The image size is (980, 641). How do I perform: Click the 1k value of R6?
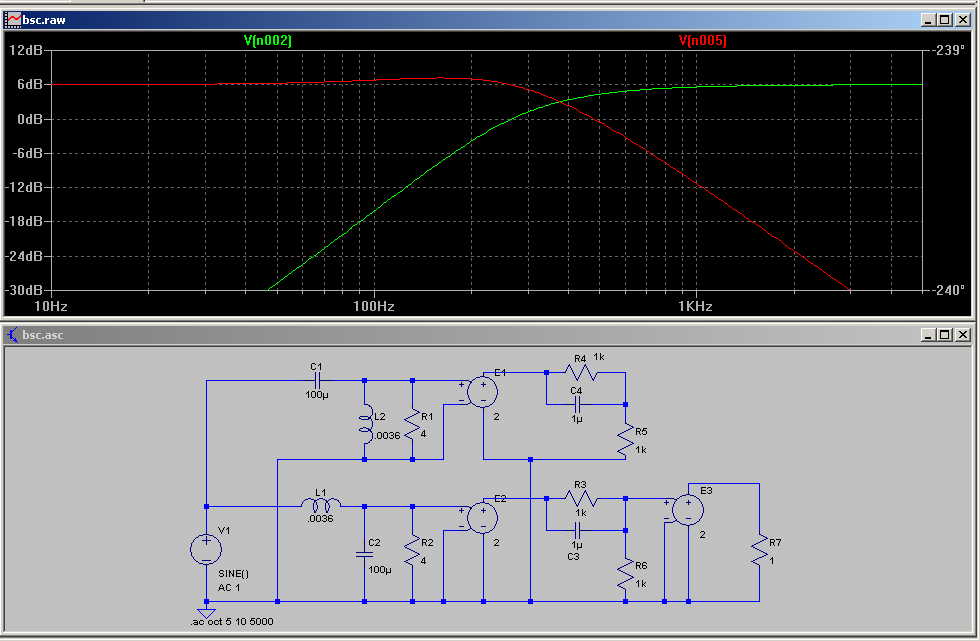[641, 584]
